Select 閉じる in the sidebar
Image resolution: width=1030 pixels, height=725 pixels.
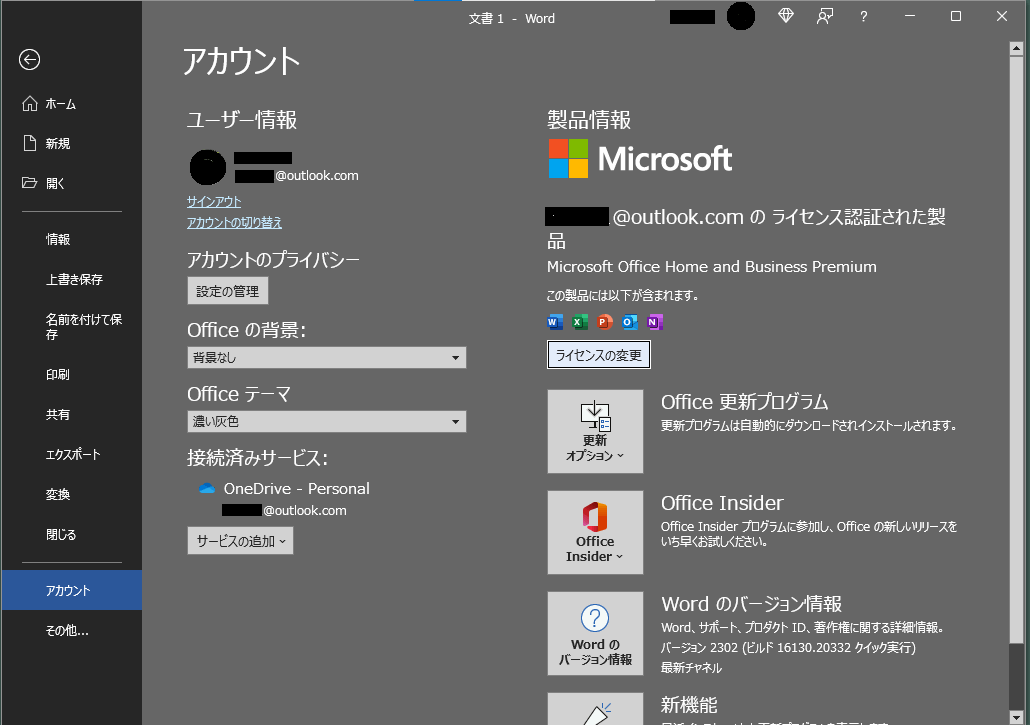71,535
